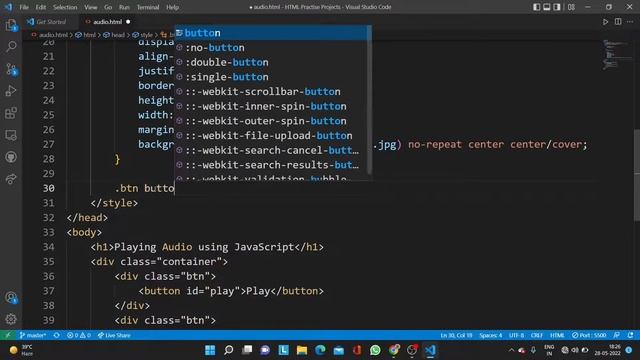Open the errors and warnings counter
This screenshot has height=360, width=640.
(x=79, y=335)
